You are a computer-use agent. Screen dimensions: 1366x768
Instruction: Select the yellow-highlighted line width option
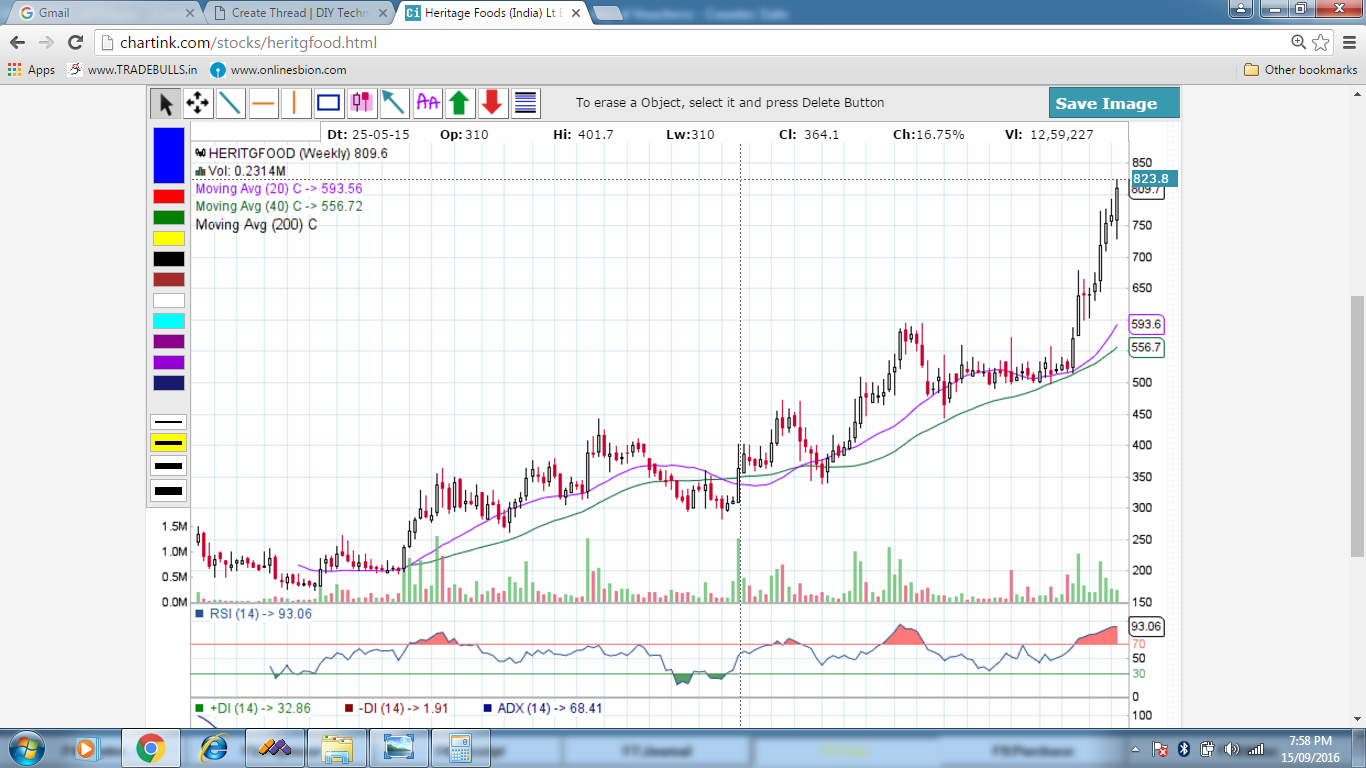coord(168,443)
